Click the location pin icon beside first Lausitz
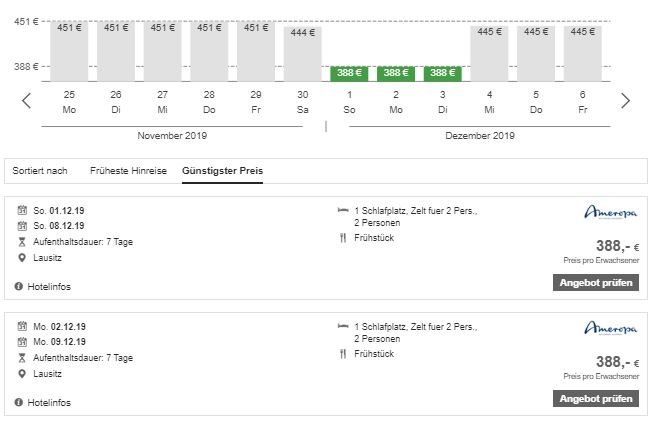The width and height of the screenshot is (657, 423). point(22,257)
